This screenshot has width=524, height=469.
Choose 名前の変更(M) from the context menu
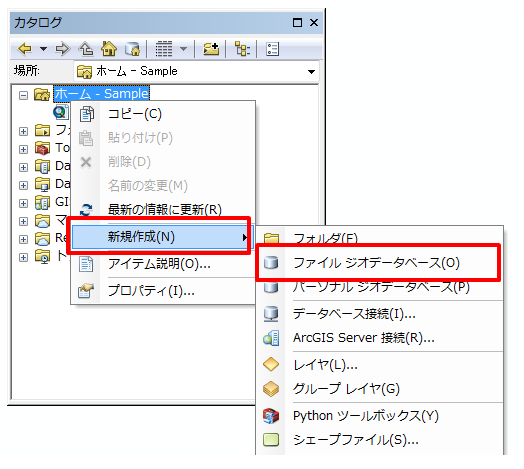coord(163,186)
